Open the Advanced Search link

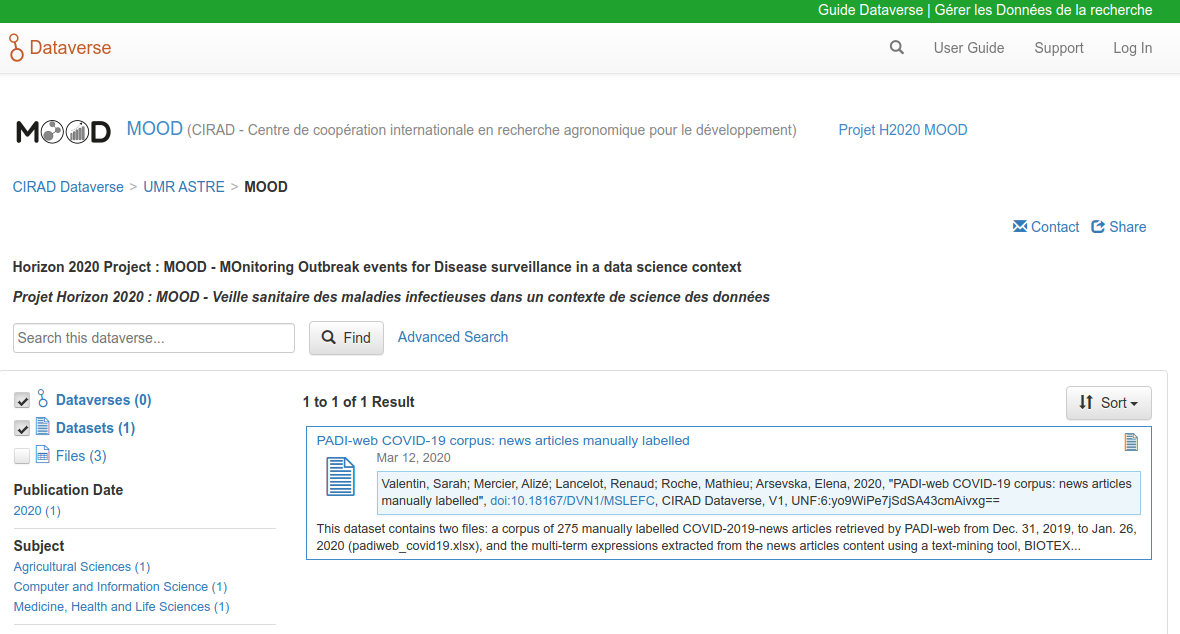(x=452, y=337)
